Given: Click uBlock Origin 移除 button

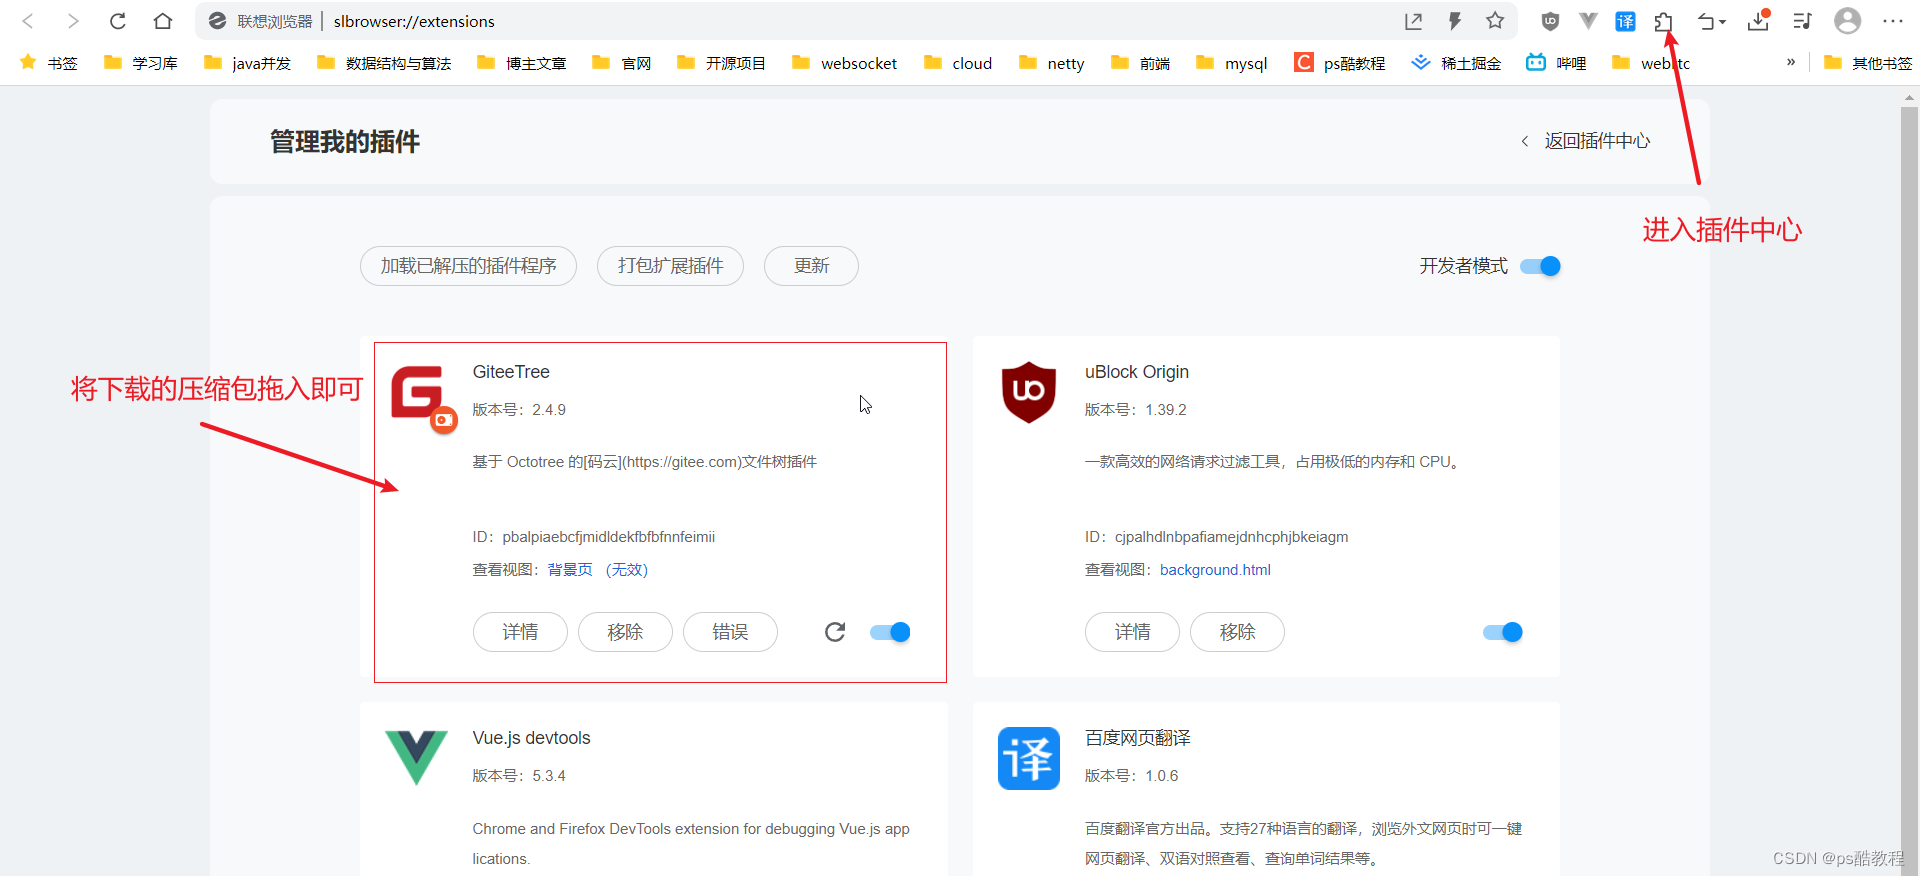Looking at the screenshot, I should pos(1237,632).
